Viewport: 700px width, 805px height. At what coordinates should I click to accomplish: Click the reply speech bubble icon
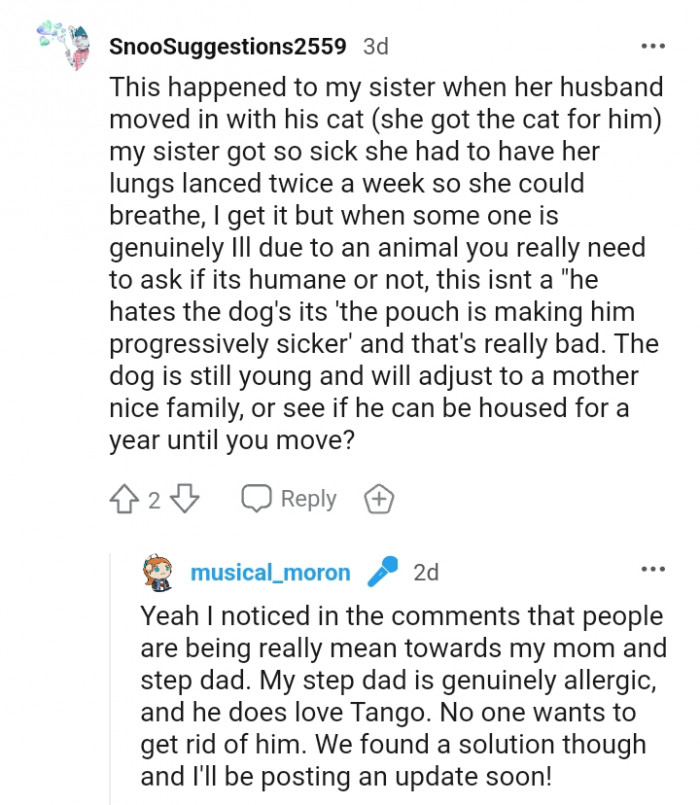click(258, 498)
